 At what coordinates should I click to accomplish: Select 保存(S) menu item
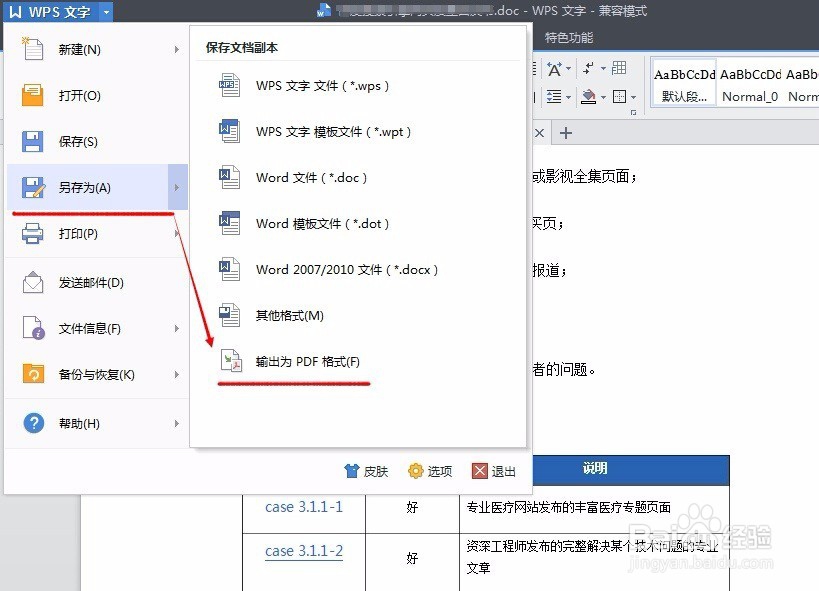pyautogui.click(x=97, y=142)
